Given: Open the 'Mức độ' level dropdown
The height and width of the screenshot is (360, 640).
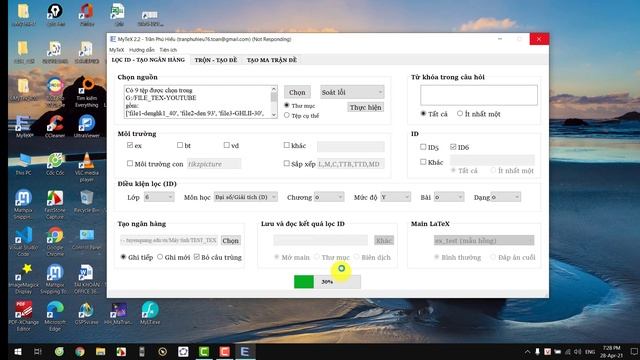Looking at the screenshot, I should point(396,197).
